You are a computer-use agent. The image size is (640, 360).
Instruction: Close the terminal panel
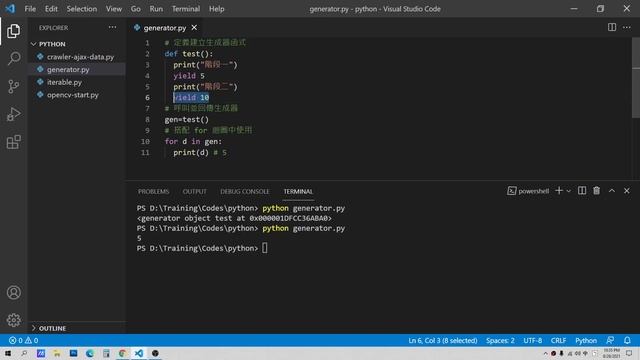pos(627,191)
